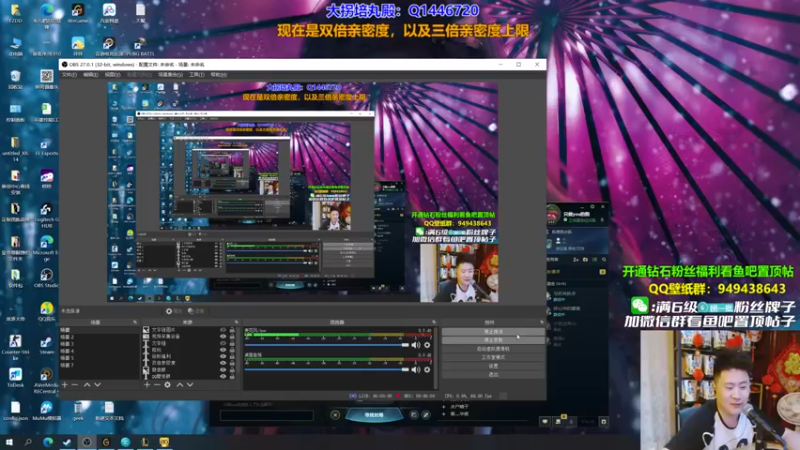
Task: Click the 麦克风/Aux volume slider
Action: pyautogui.click(x=327, y=345)
